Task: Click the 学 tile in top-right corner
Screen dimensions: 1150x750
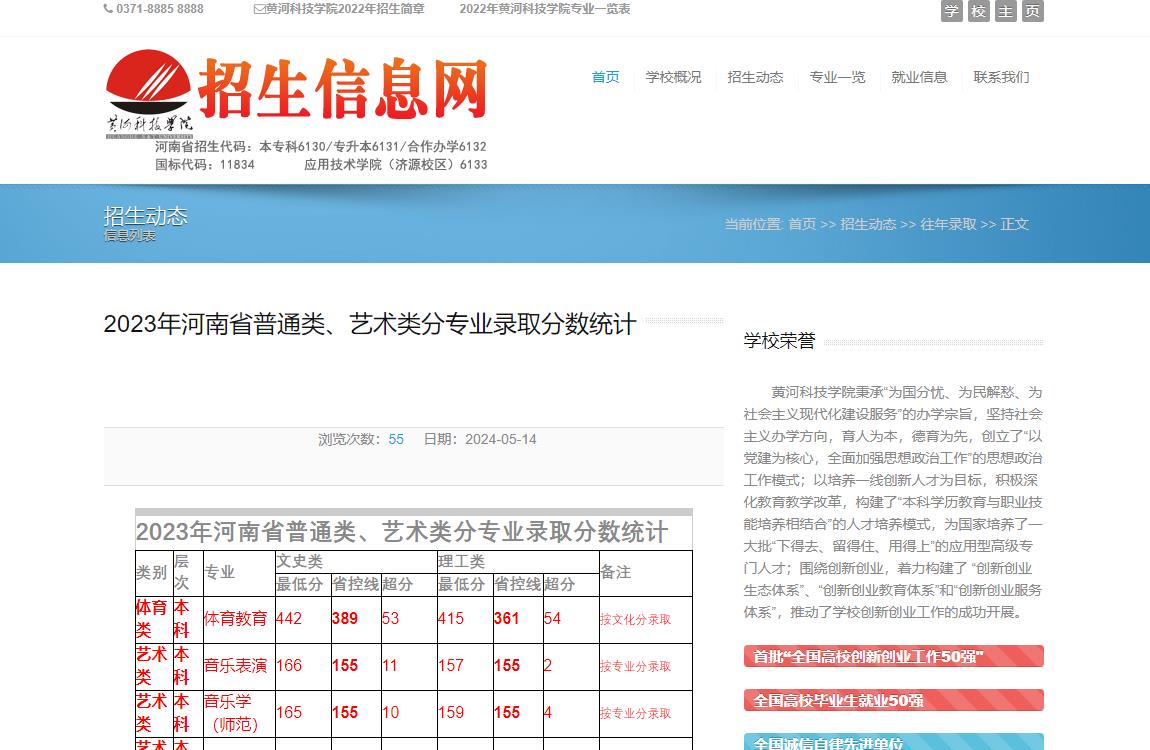Action: pos(952,11)
